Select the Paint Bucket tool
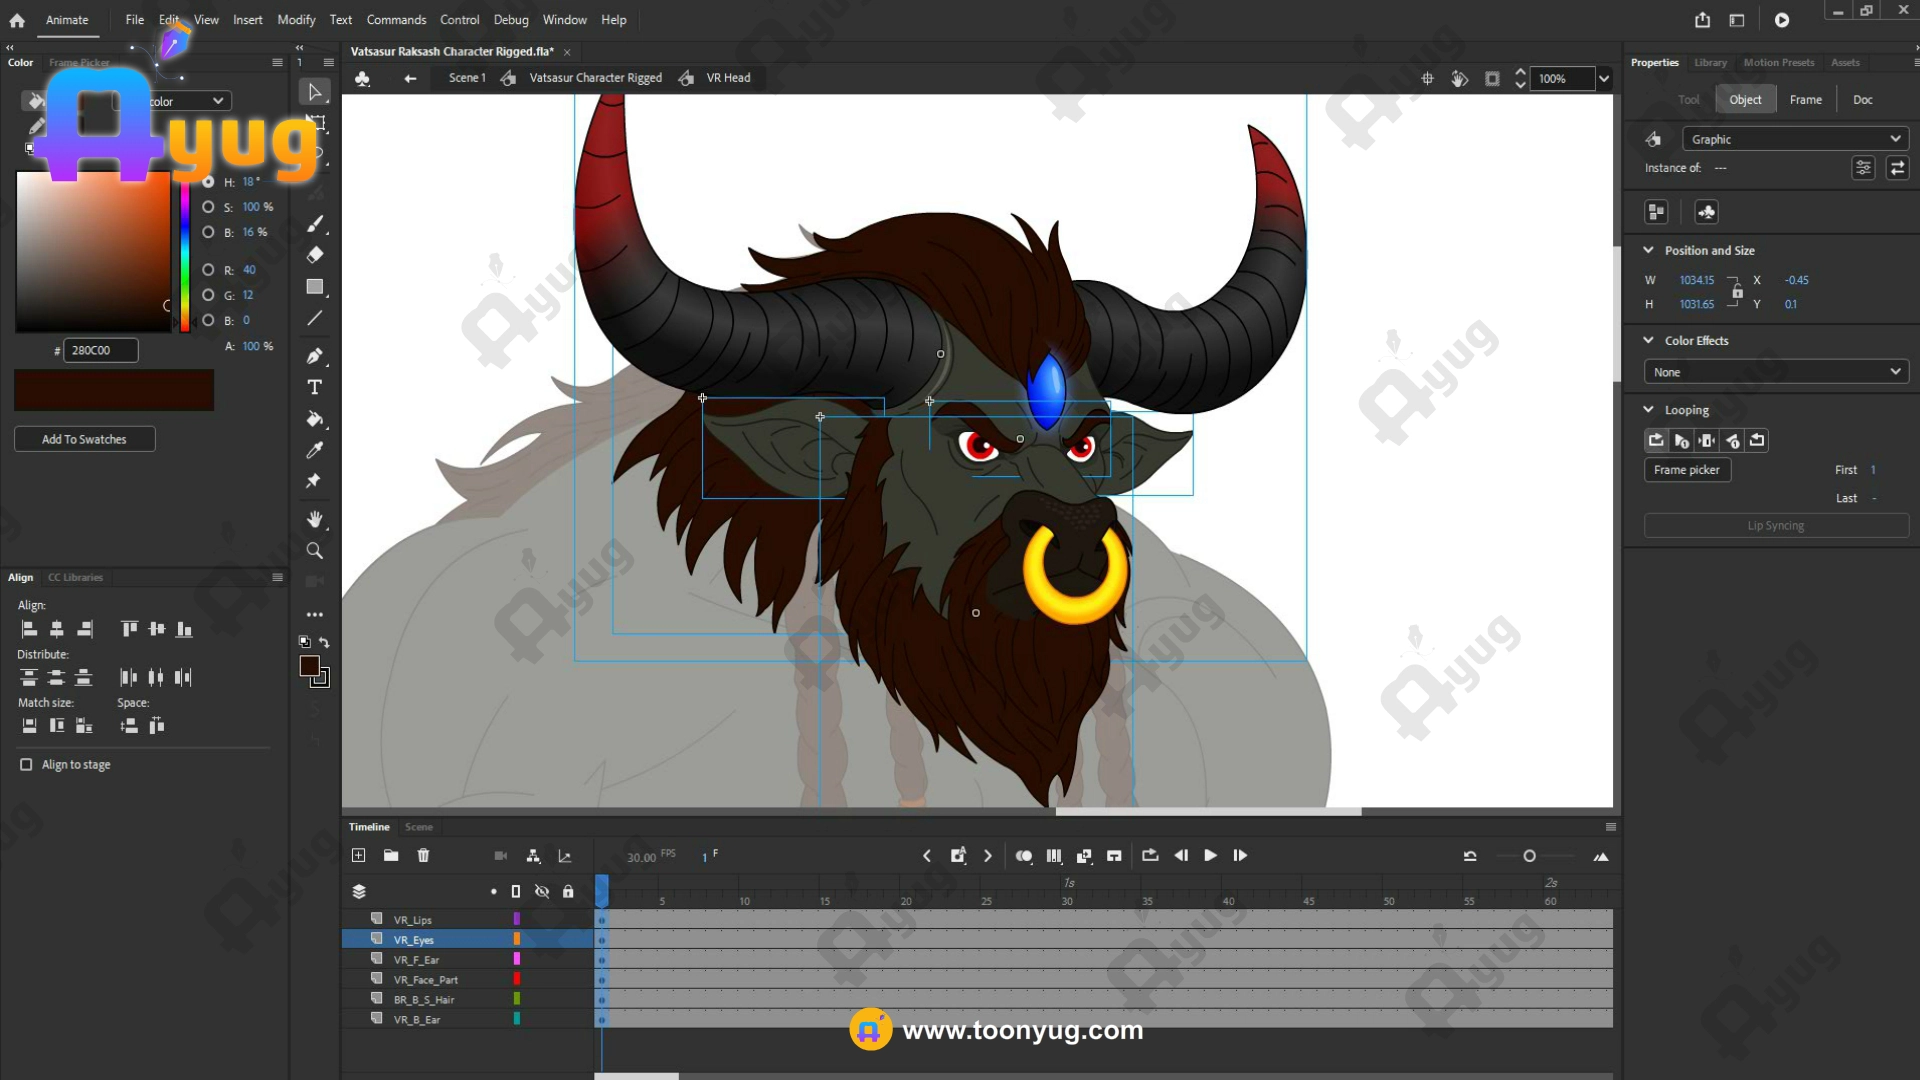 (x=314, y=419)
